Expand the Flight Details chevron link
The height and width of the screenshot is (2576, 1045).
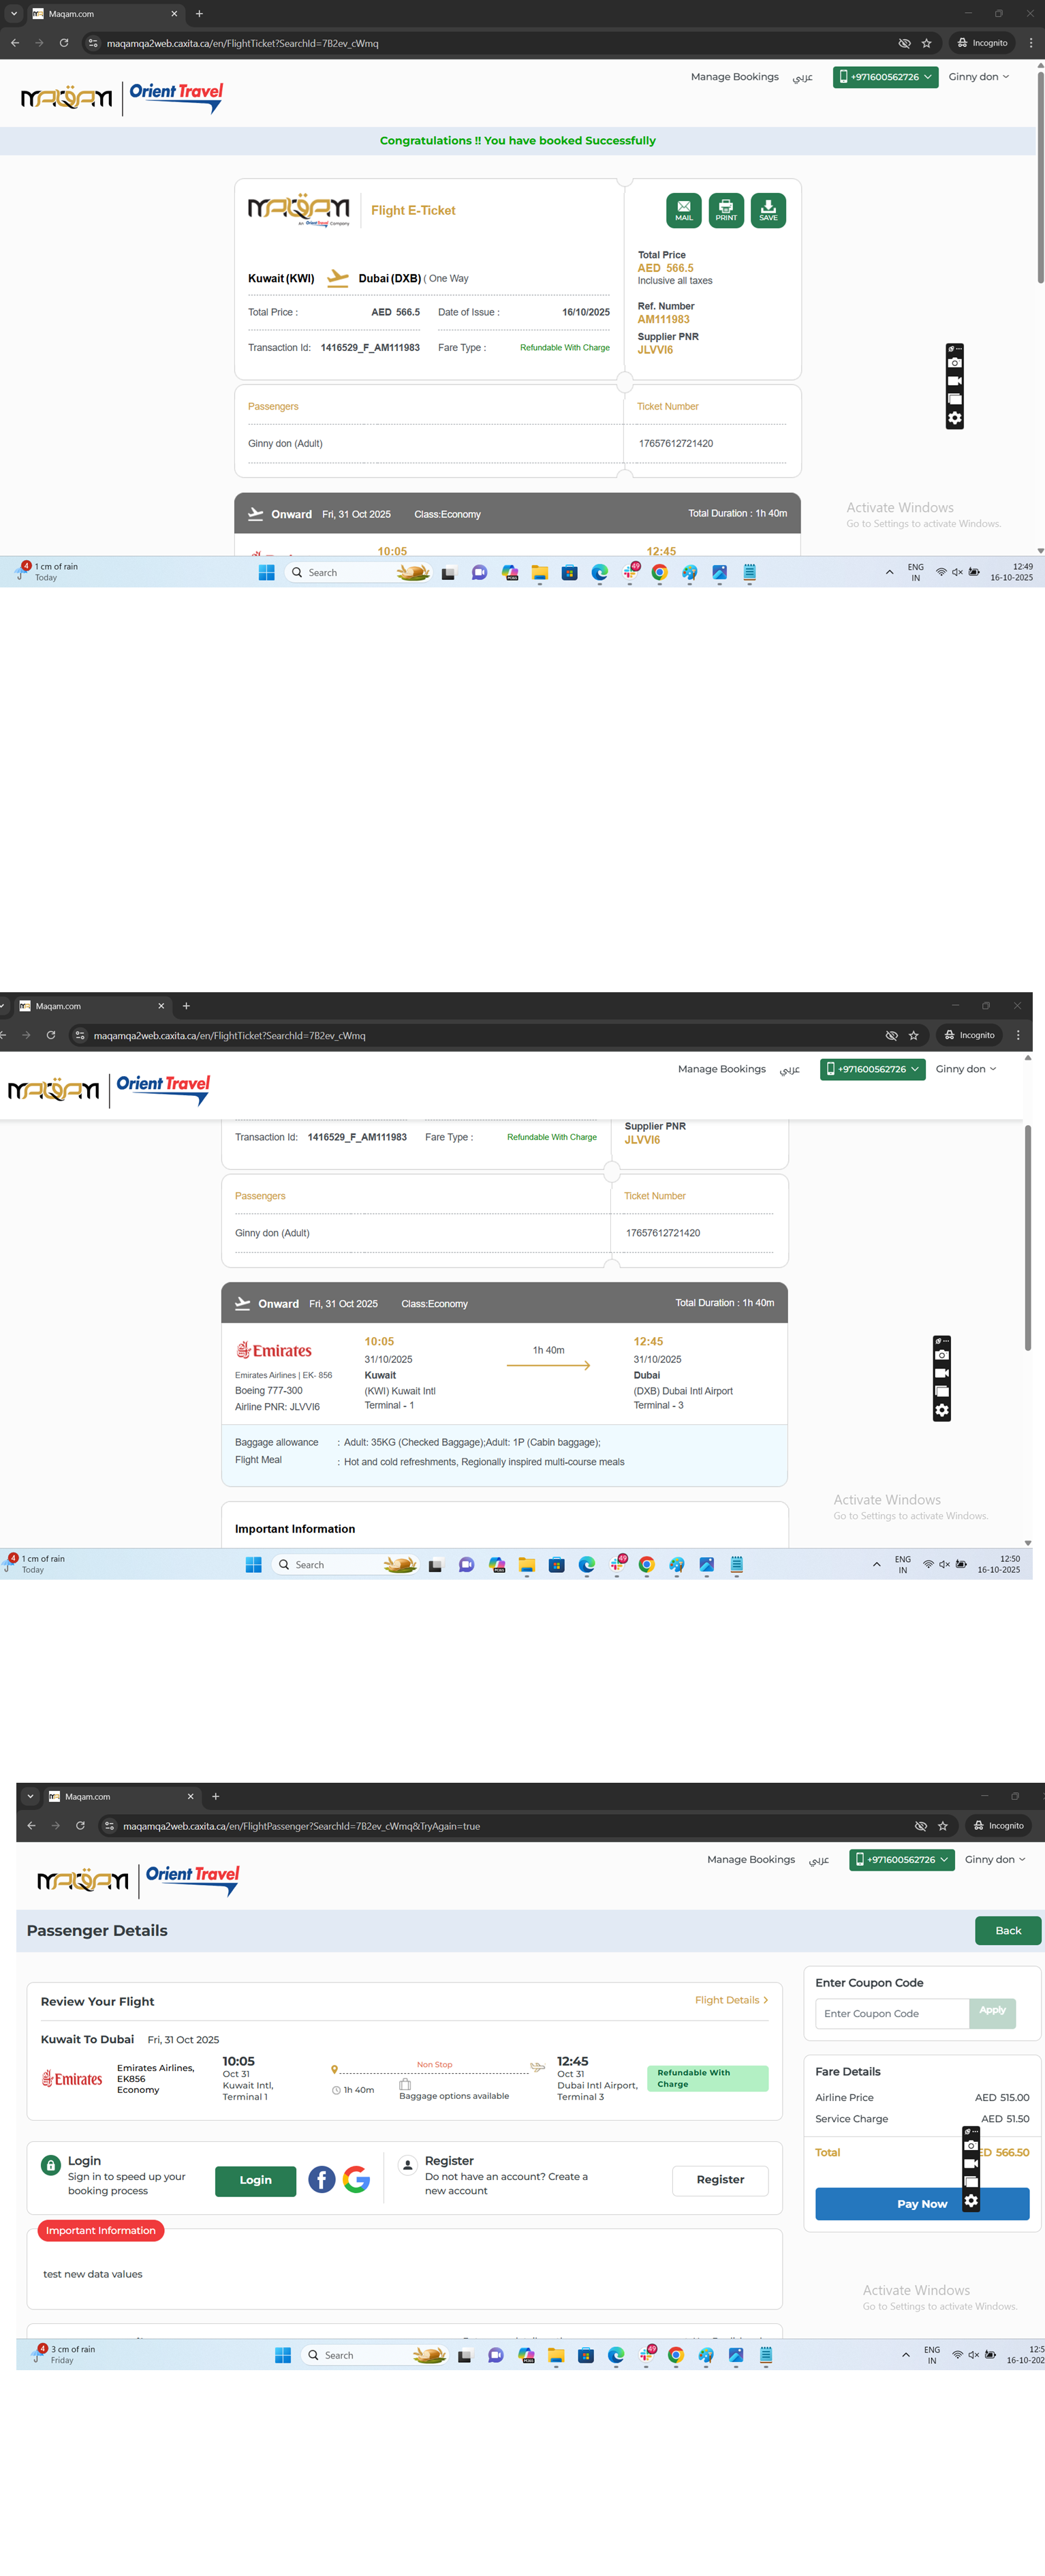[731, 2000]
